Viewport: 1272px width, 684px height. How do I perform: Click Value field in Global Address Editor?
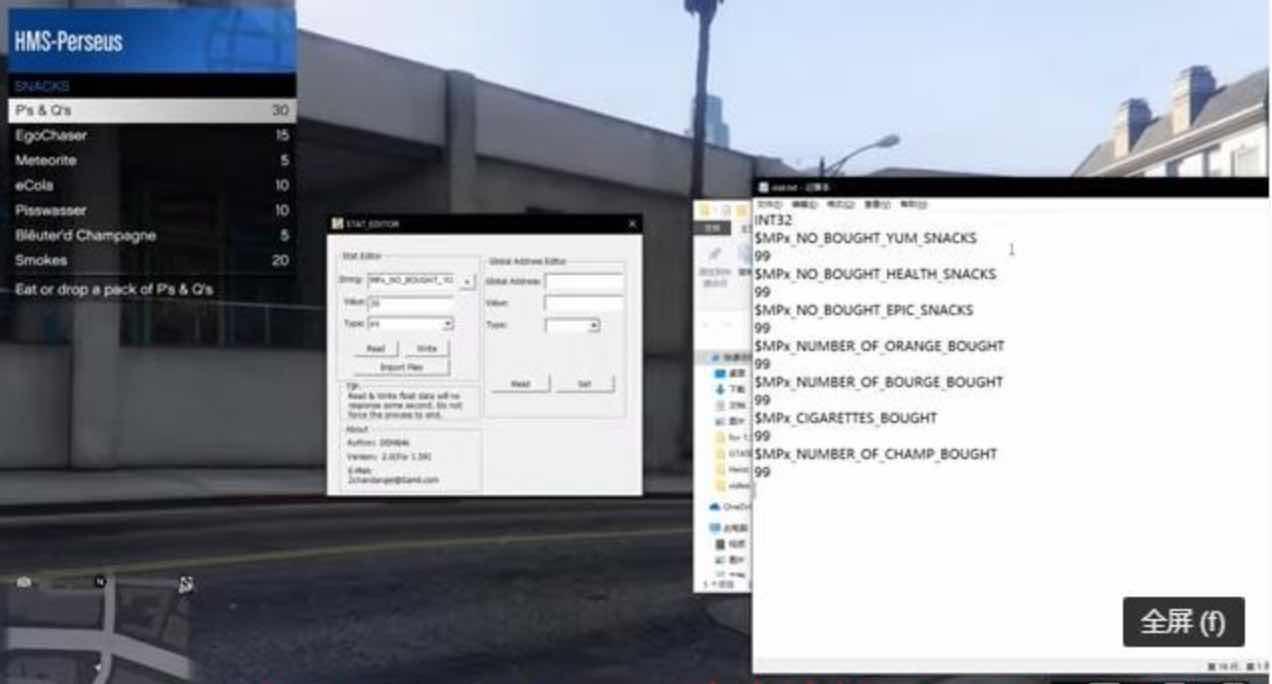click(584, 303)
